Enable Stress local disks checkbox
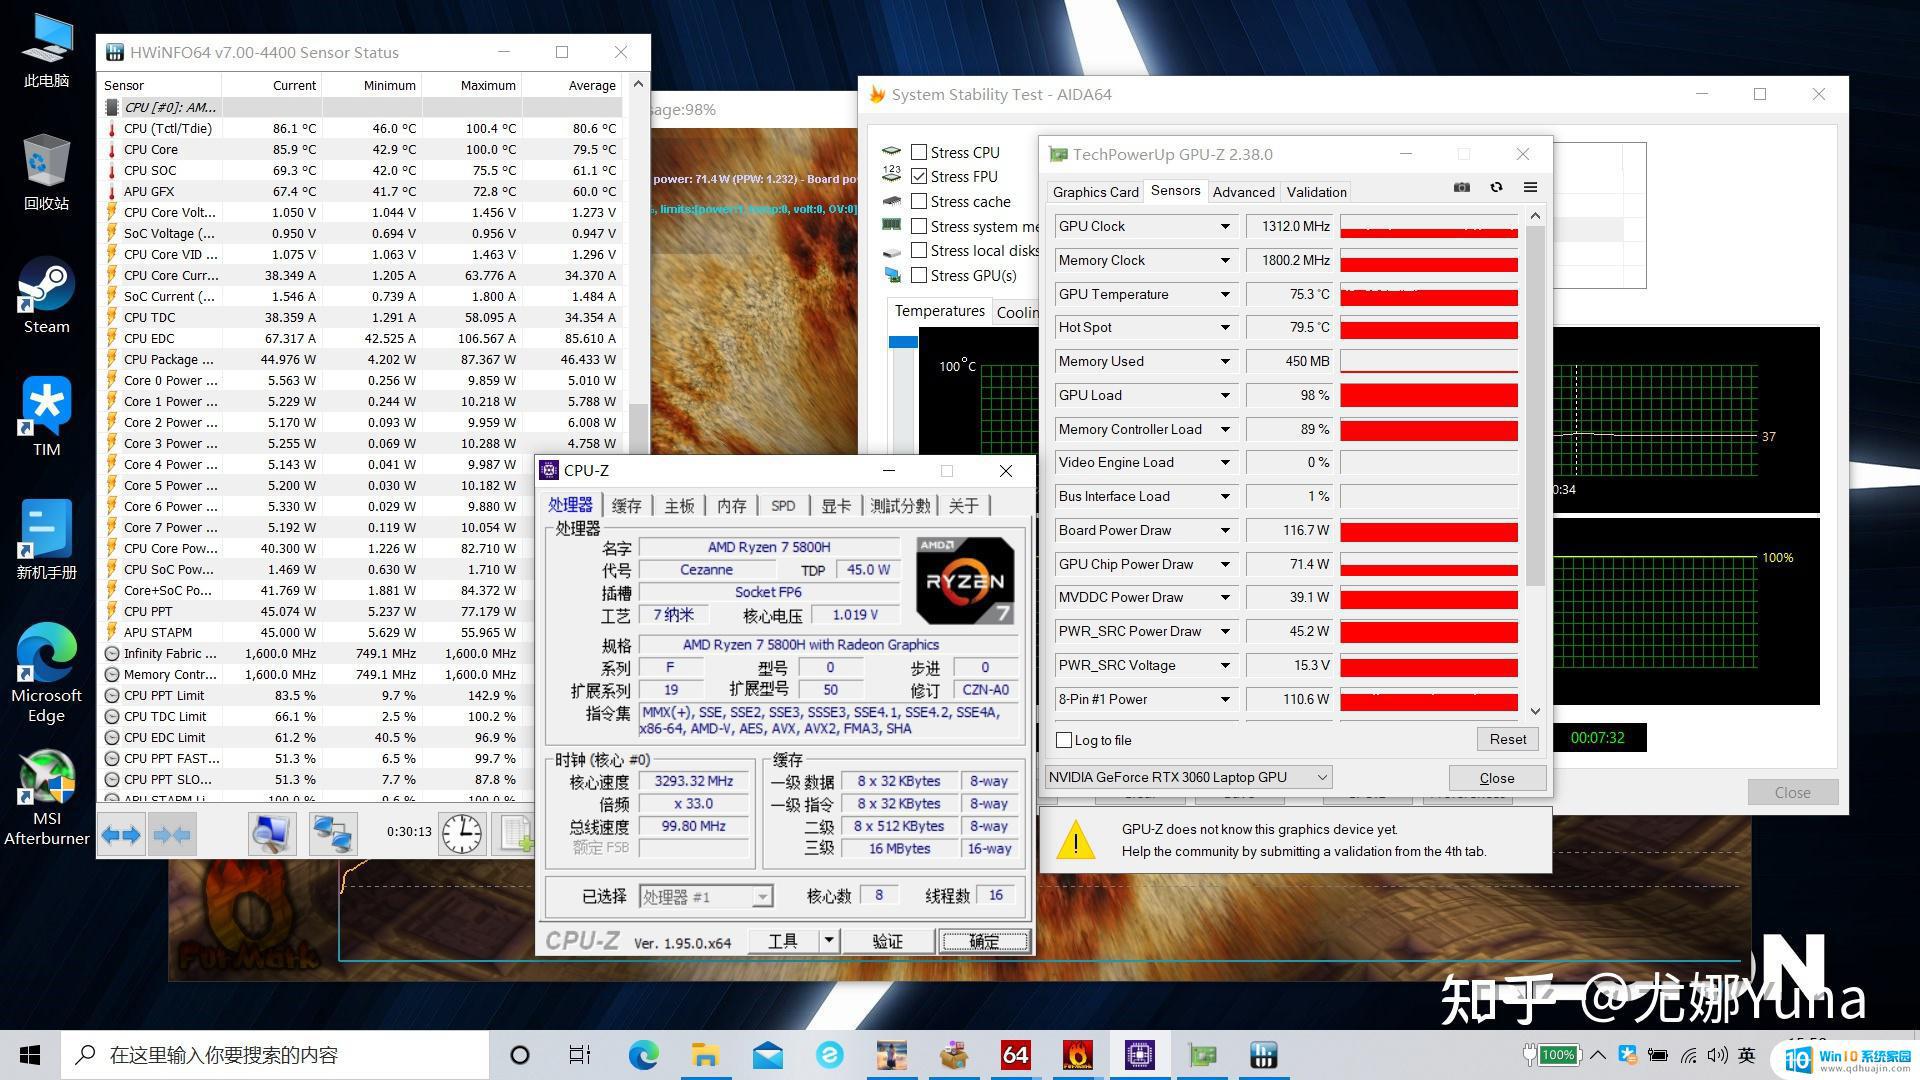Screen dimensions: 1920x1080 918,251
